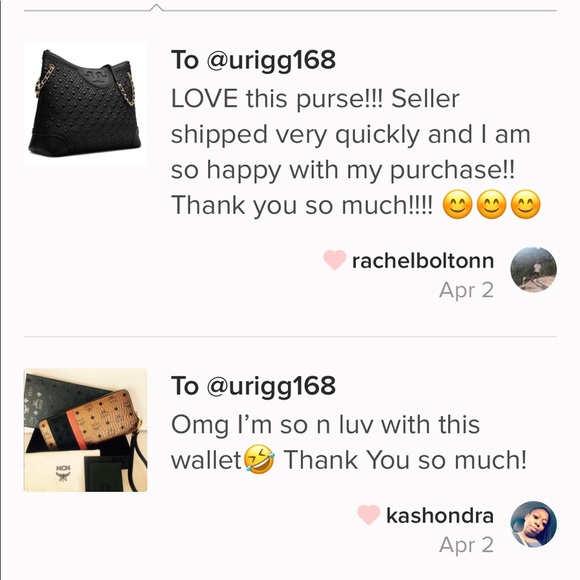
Task: Click the smiling emoji row in first note
Action: [491, 205]
